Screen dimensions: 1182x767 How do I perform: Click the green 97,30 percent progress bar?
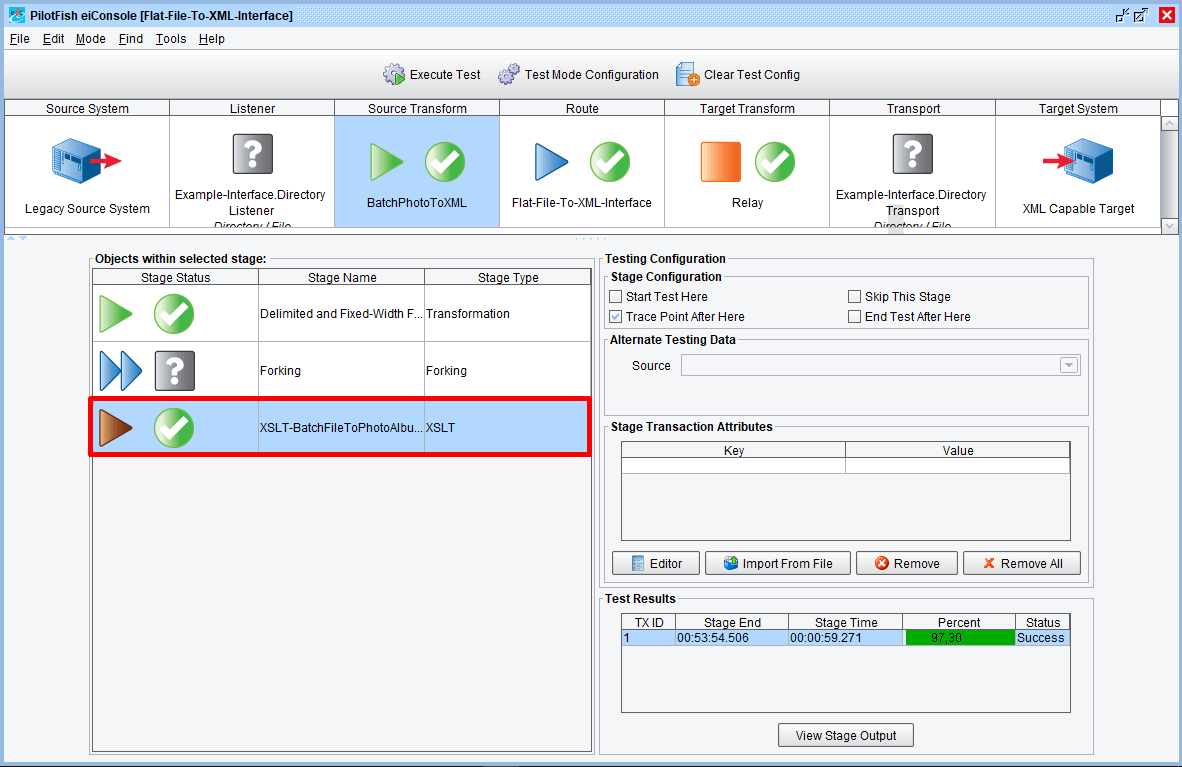pyautogui.click(x=960, y=638)
